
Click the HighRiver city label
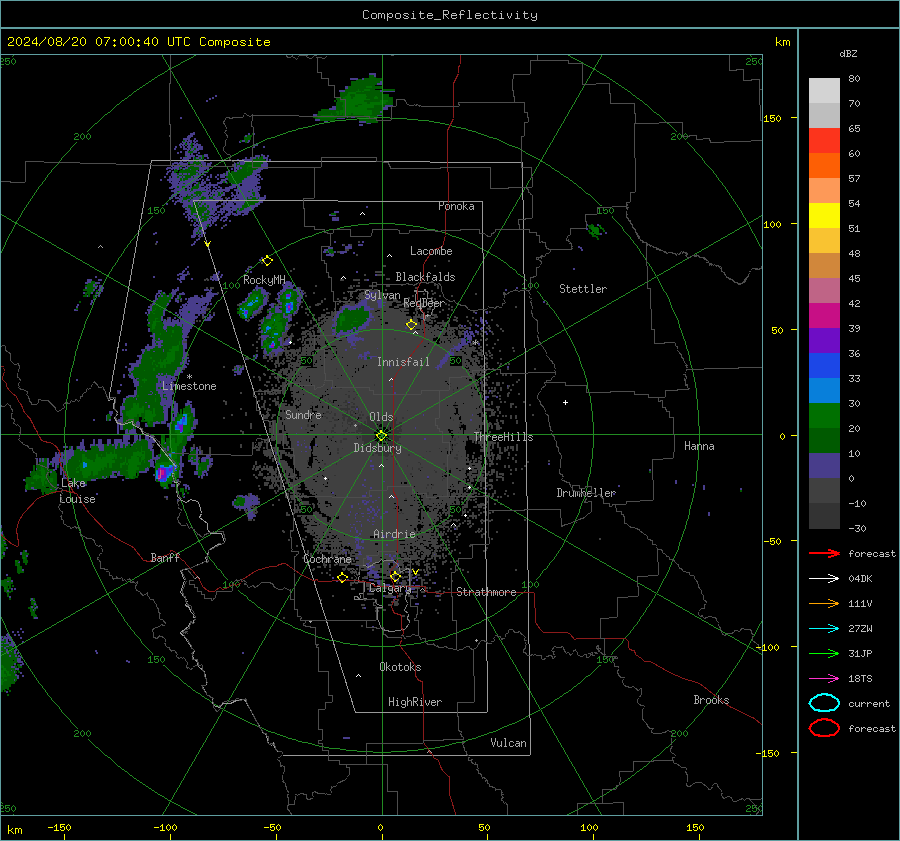tap(415, 702)
